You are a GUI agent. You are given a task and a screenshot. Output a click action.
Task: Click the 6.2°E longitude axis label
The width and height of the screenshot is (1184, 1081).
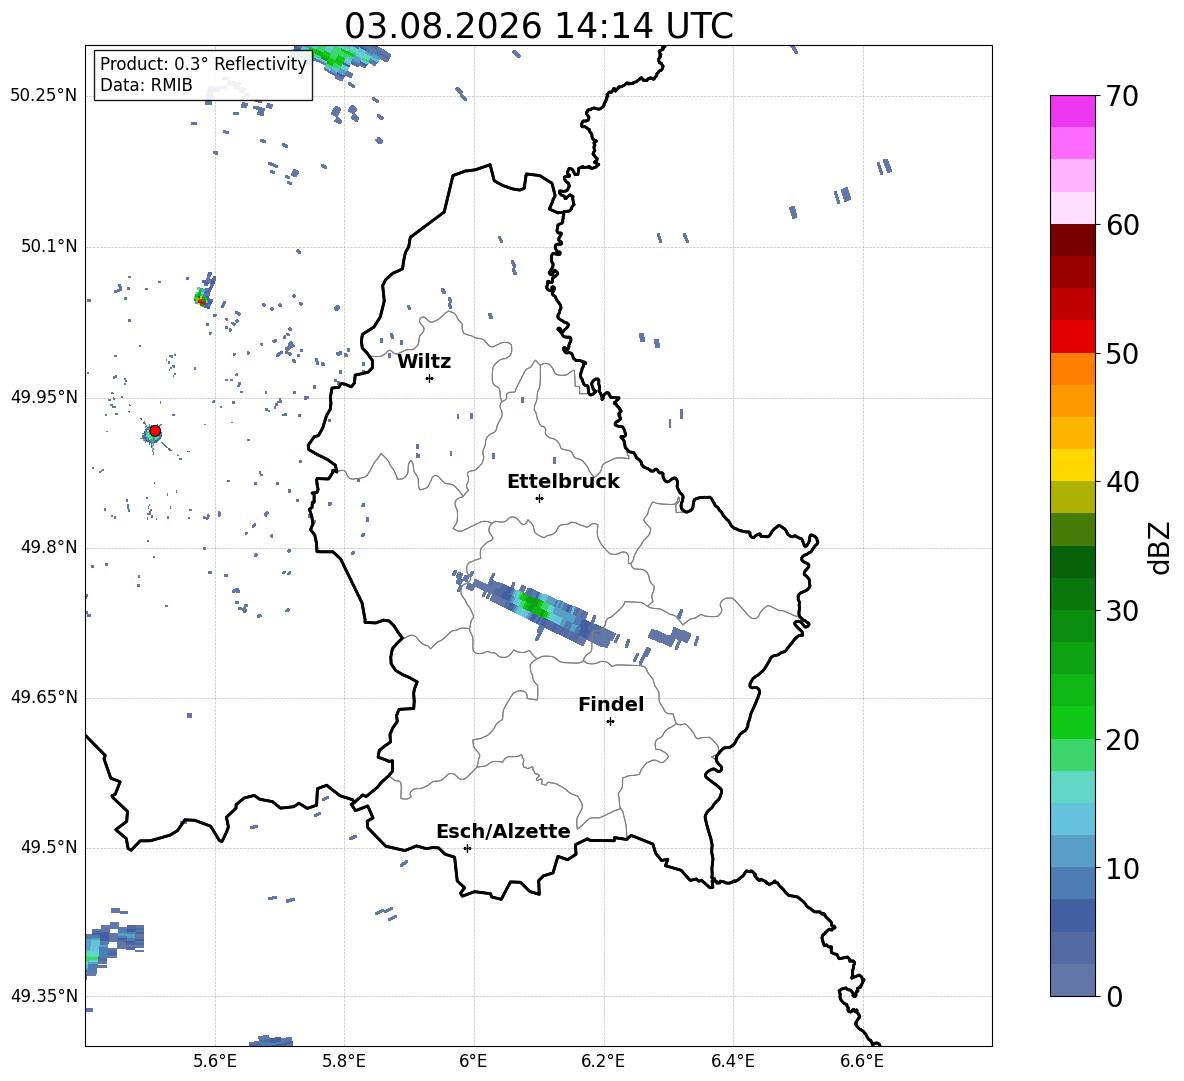(x=603, y=1061)
